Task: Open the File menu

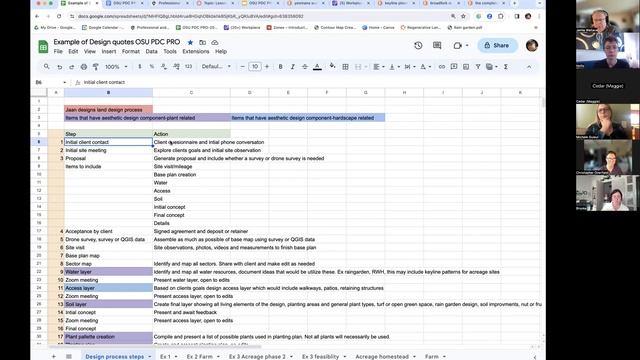Action: 58,51
